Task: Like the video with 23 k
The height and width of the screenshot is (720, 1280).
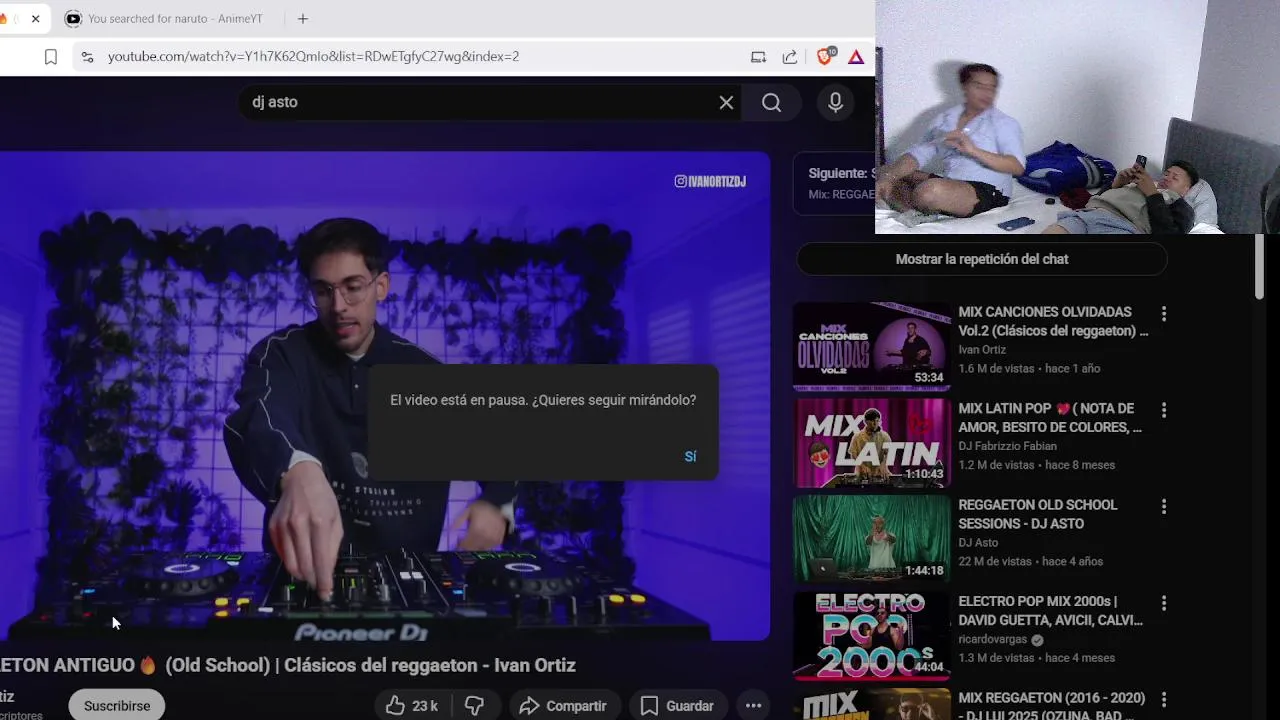Action: [413, 706]
